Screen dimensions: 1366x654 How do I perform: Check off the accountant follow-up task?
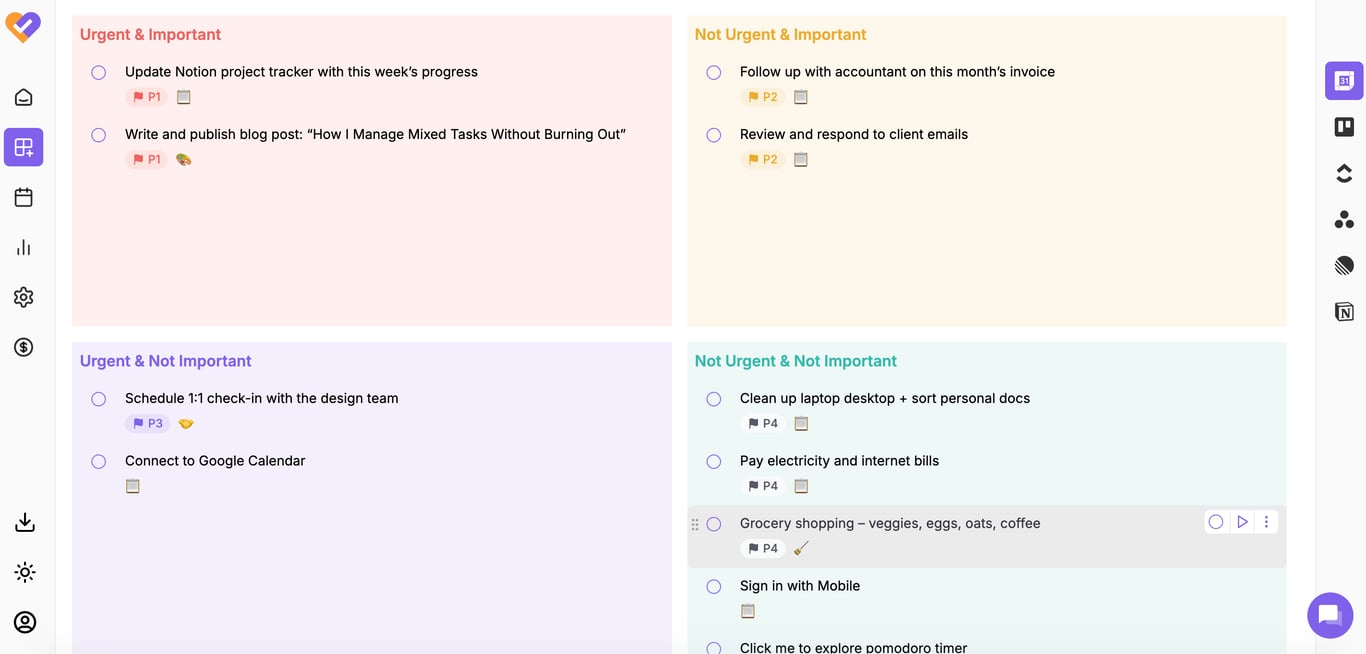[713, 72]
